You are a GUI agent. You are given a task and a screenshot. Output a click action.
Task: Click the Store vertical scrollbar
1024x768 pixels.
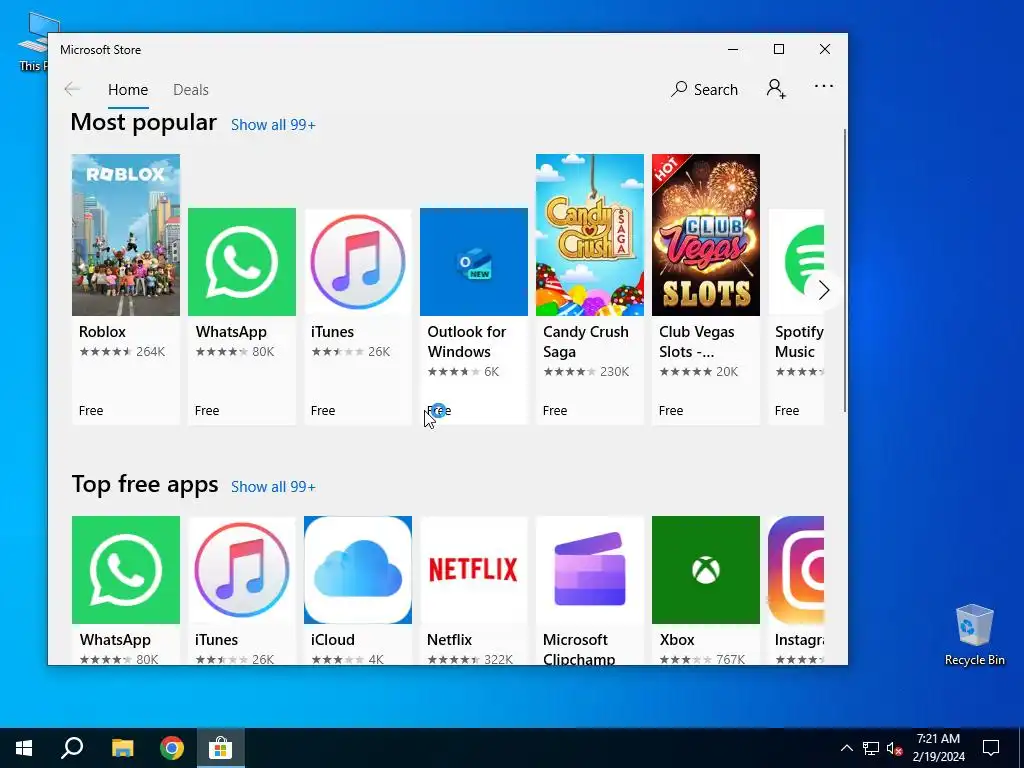tap(844, 270)
